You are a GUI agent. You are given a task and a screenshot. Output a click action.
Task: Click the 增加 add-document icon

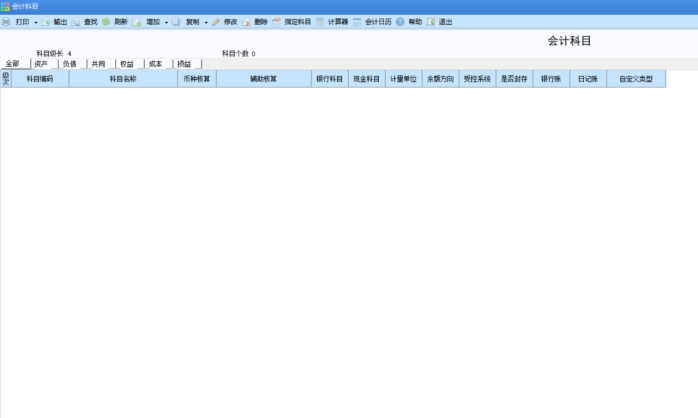tap(137, 22)
